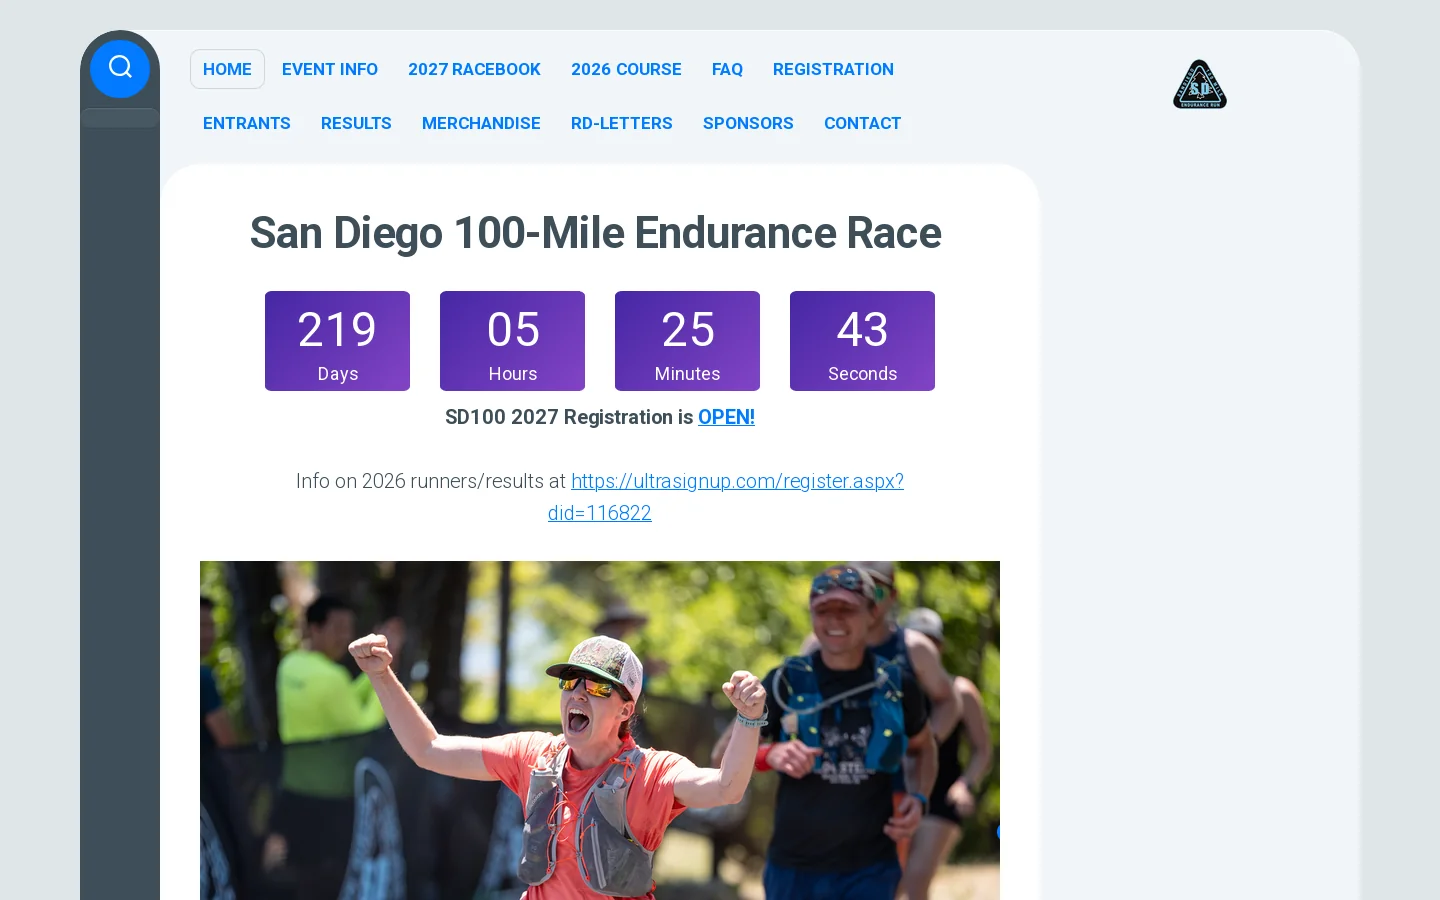Click the San Diego 100-Mile Endurance Race heading

point(595,233)
